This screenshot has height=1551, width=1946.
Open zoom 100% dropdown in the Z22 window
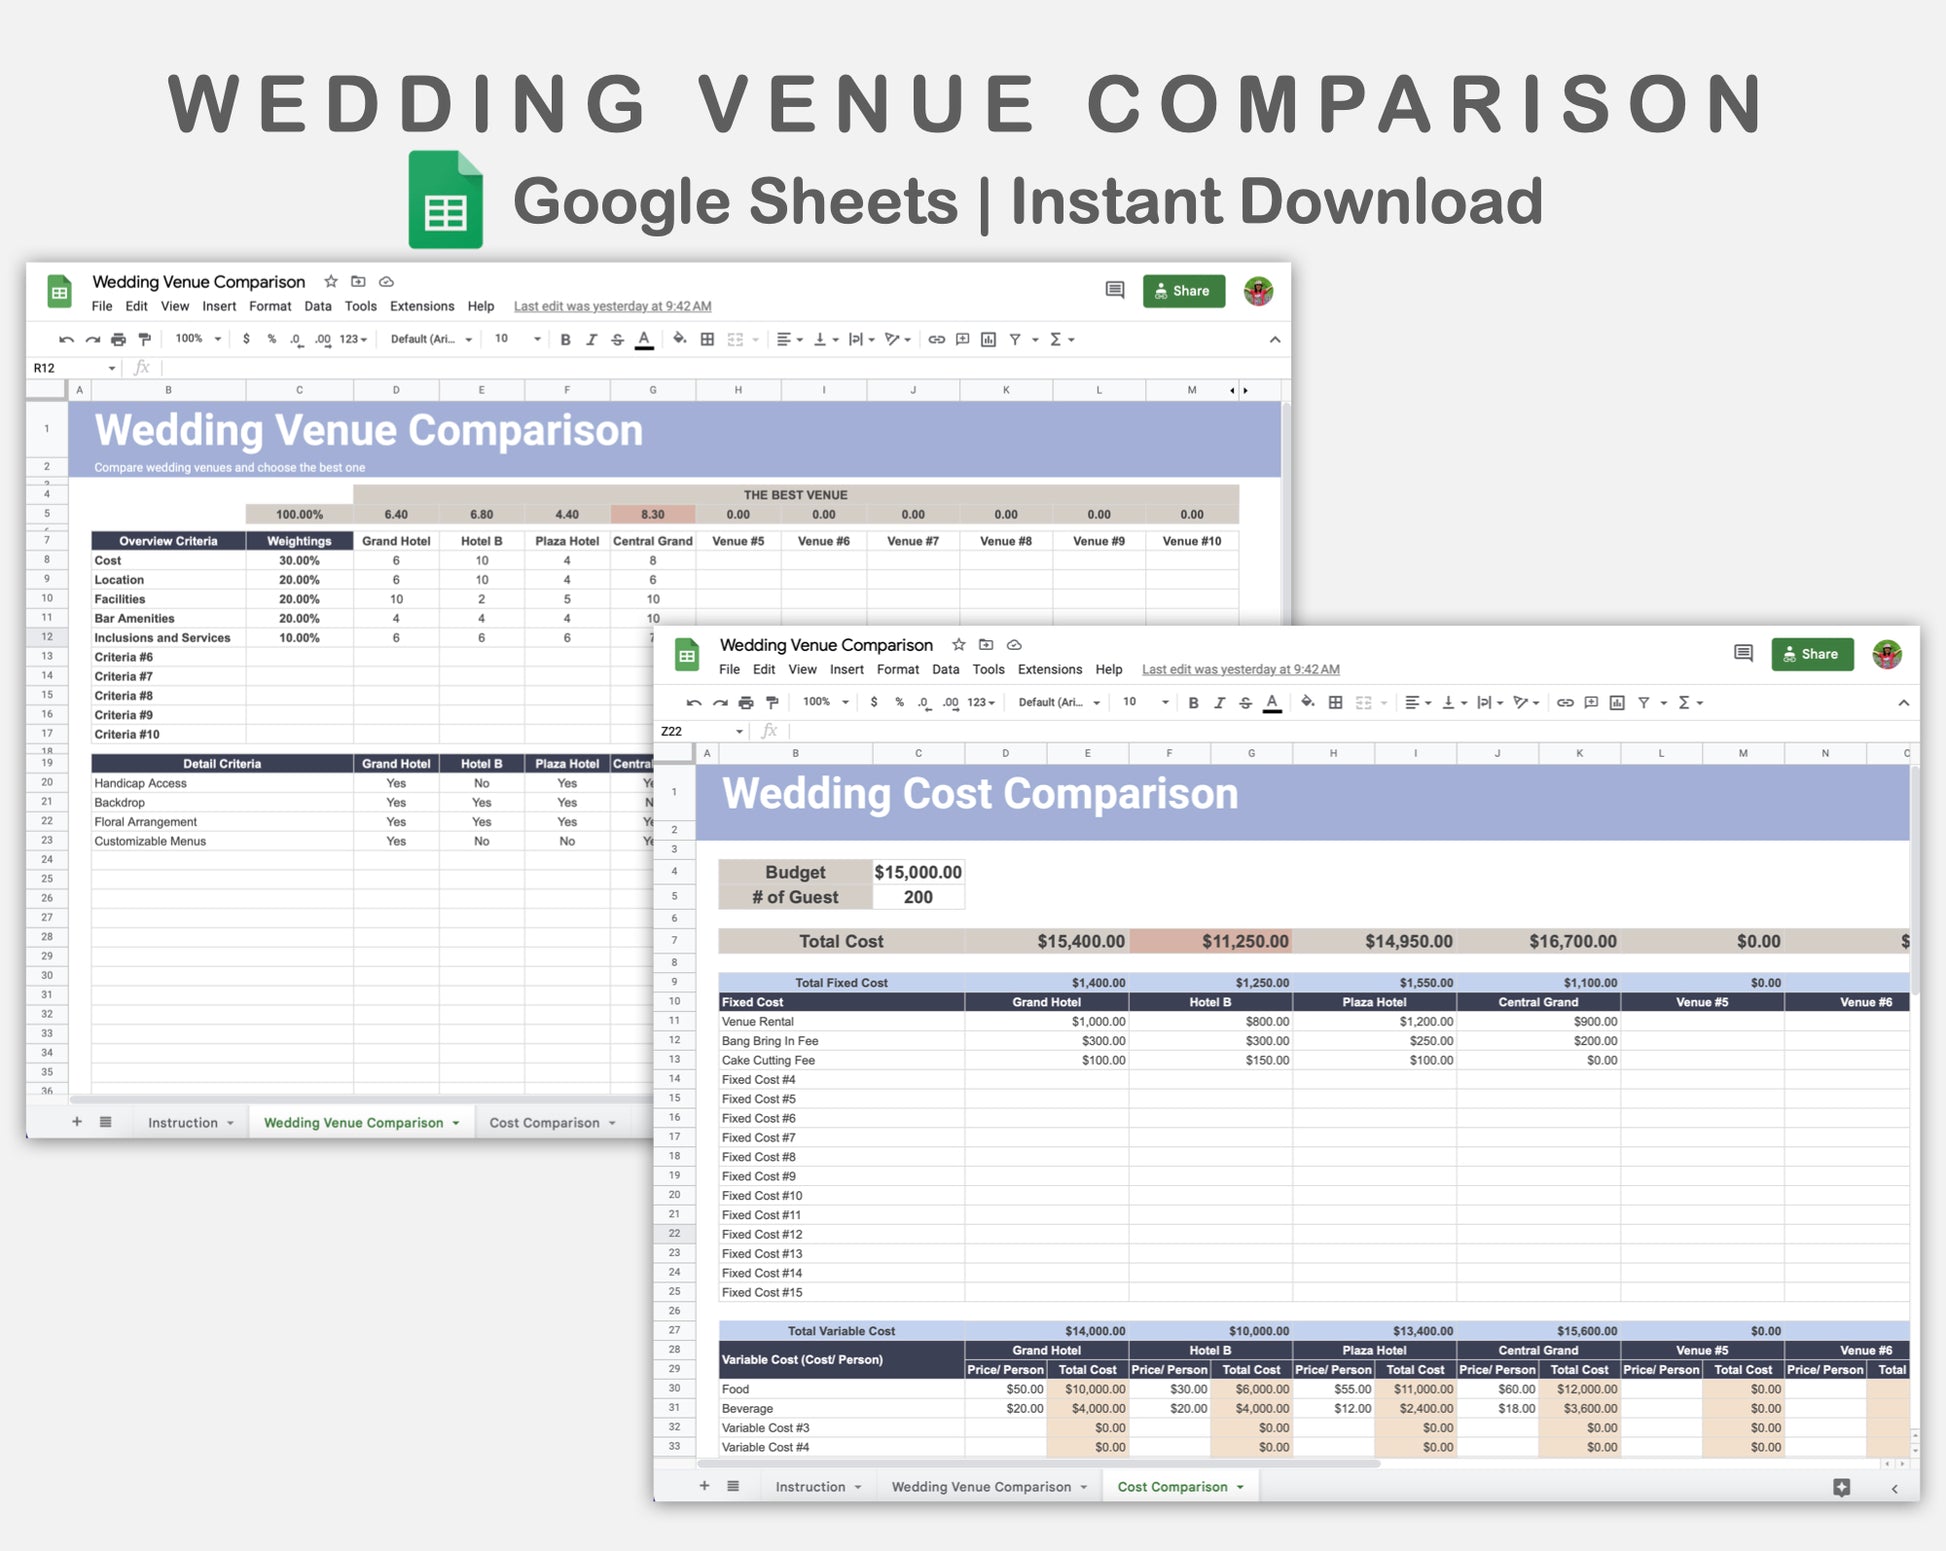point(826,702)
